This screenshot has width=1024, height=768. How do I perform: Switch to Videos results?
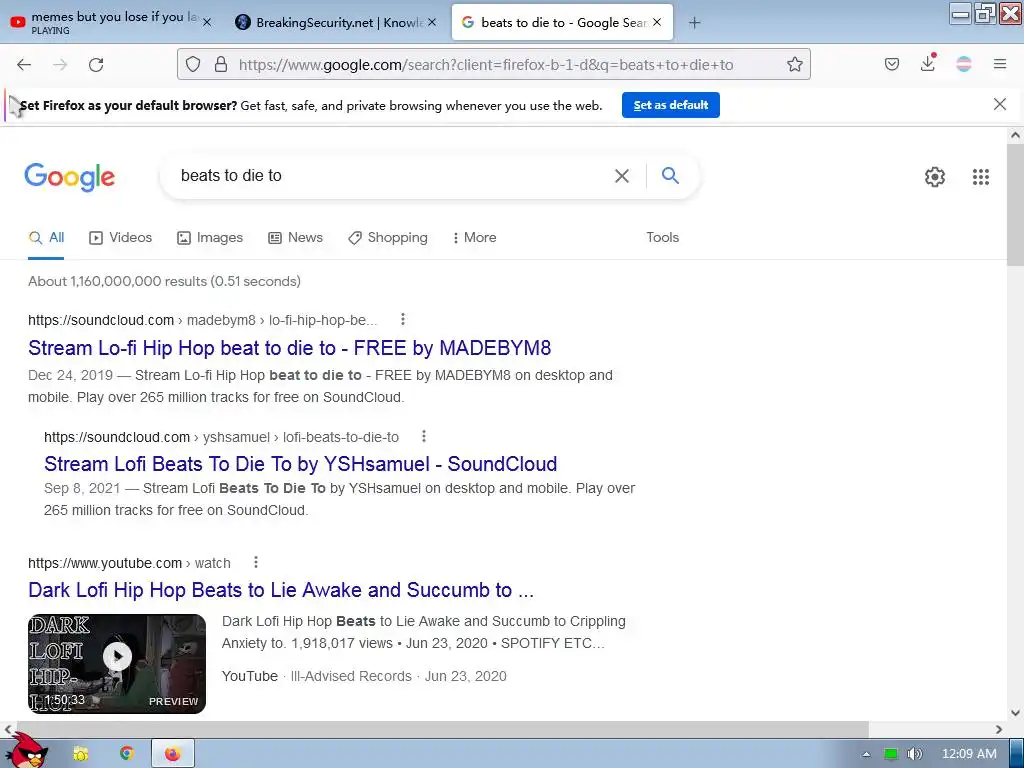[x=121, y=238]
